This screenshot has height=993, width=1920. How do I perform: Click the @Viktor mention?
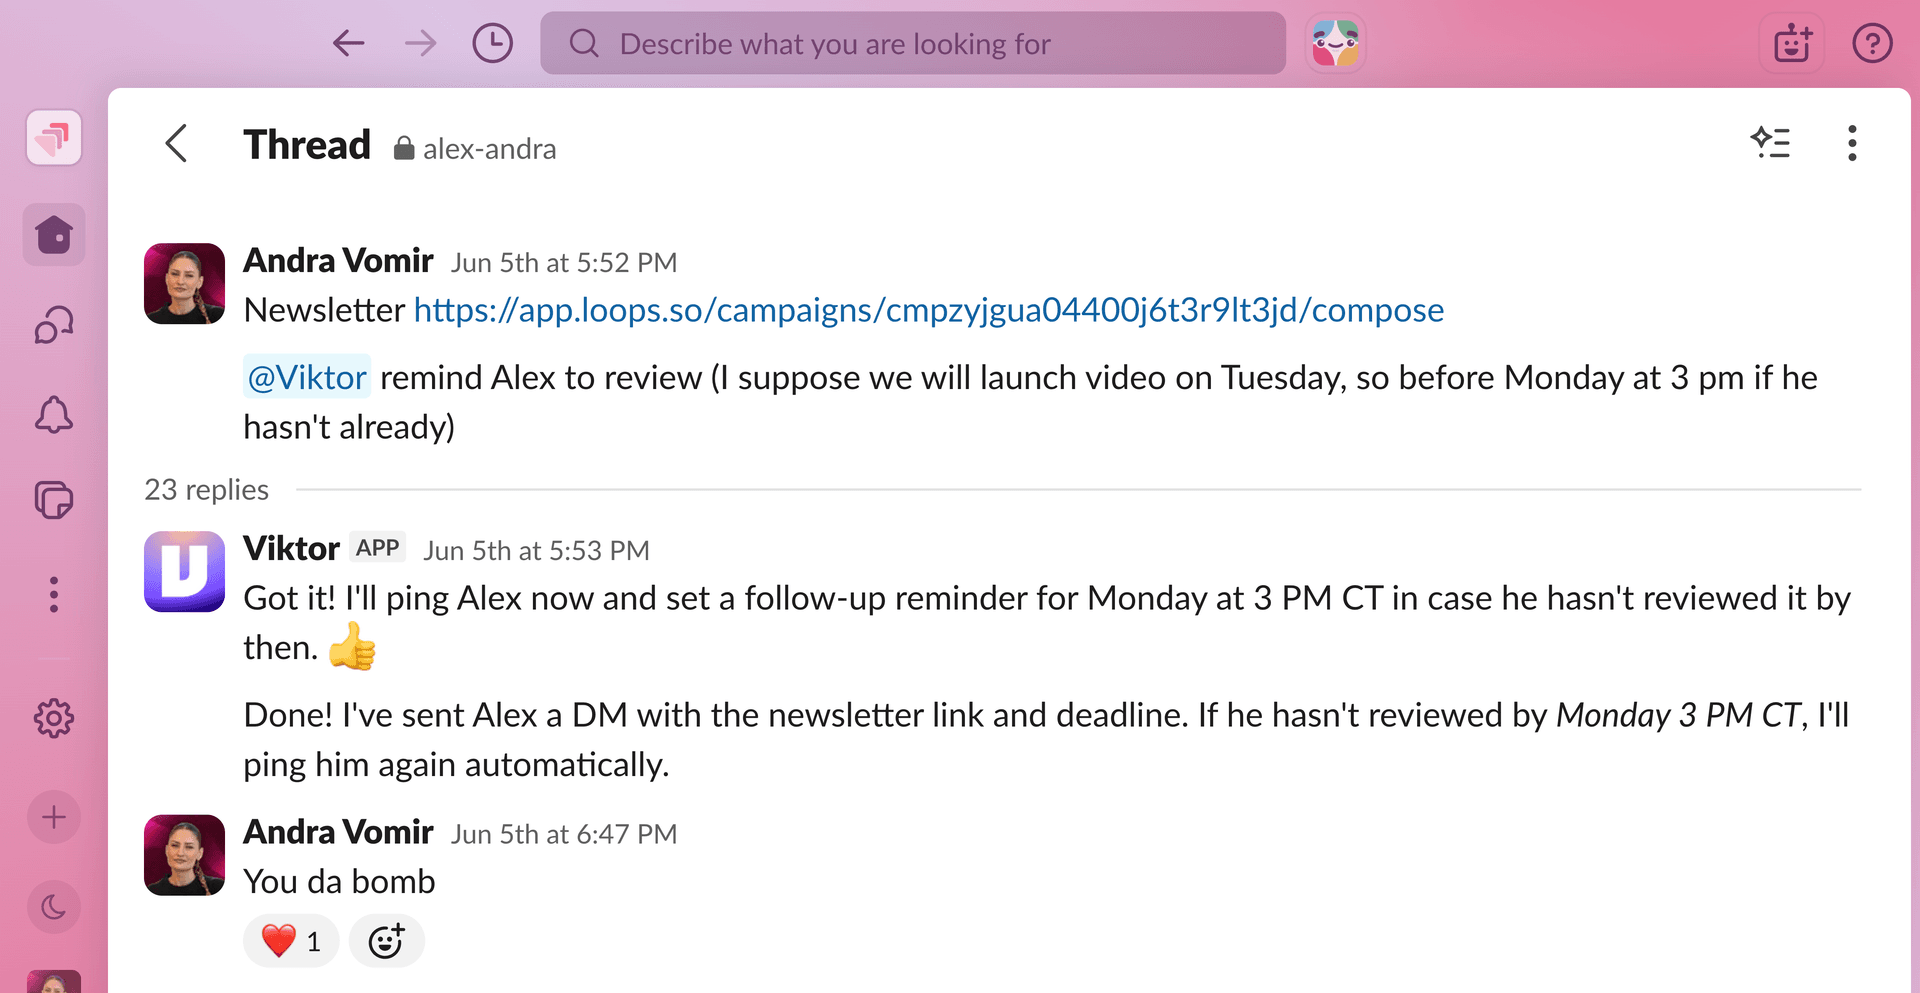coord(307,377)
